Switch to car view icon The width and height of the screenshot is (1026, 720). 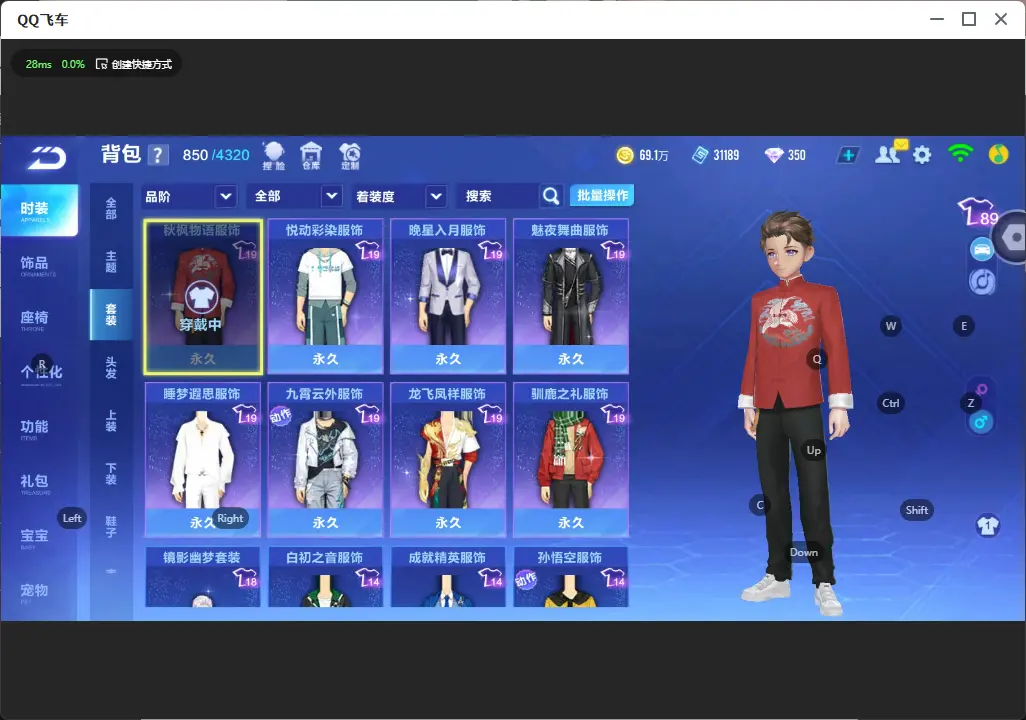click(982, 249)
